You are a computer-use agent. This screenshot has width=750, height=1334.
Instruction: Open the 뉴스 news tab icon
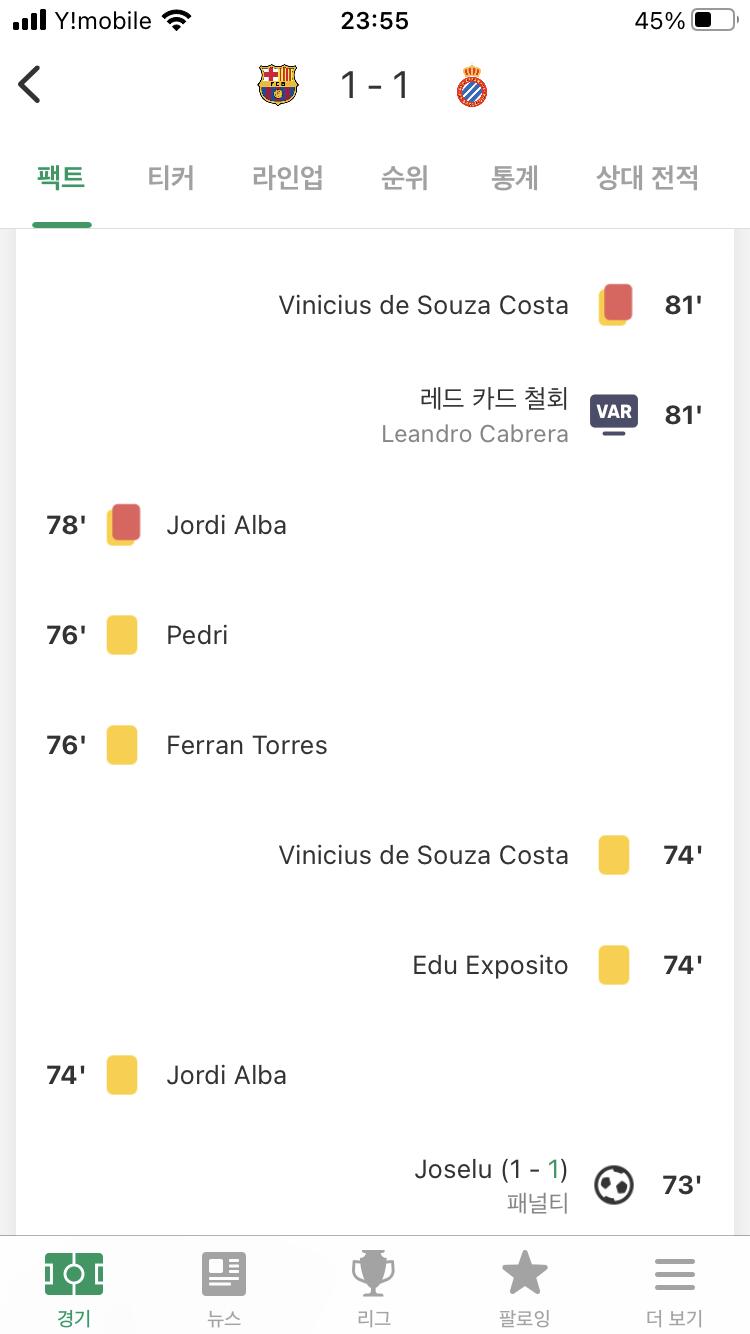[224, 1288]
